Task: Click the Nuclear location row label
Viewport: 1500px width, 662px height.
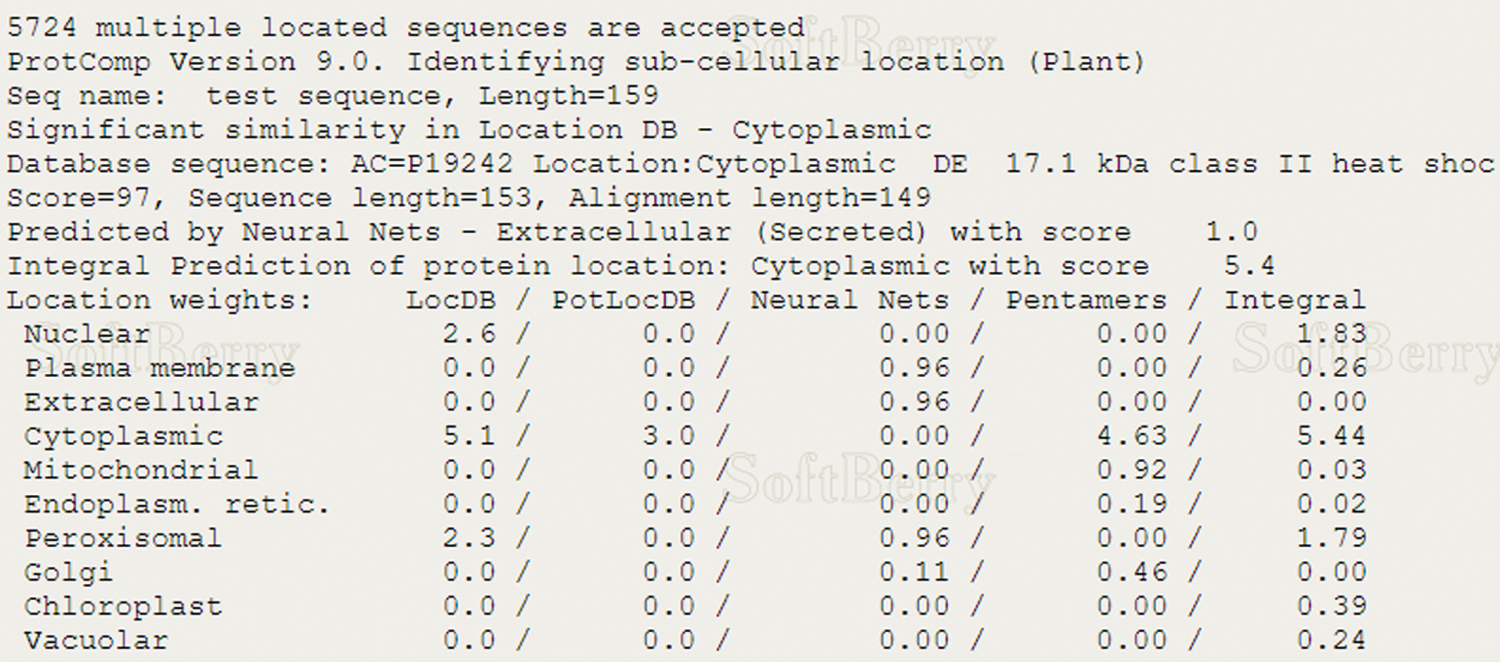Action: click(x=87, y=334)
